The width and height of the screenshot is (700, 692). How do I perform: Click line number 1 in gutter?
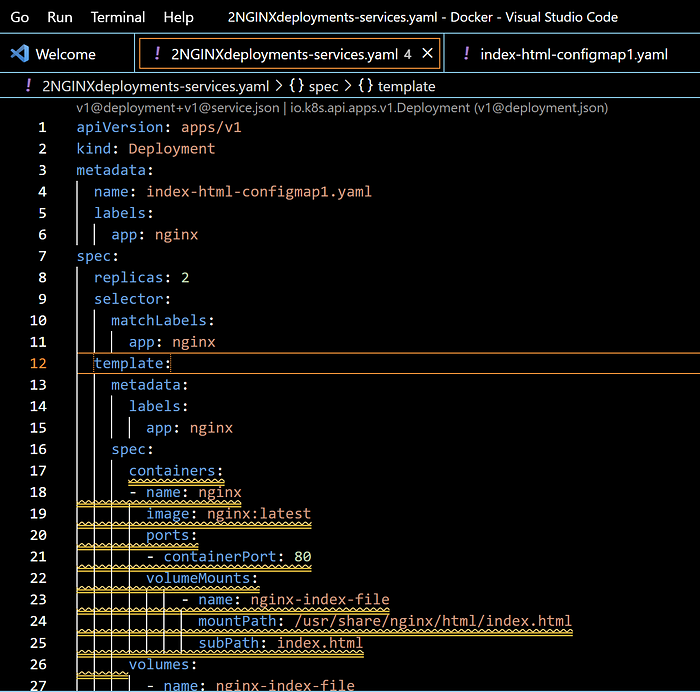click(42, 127)
